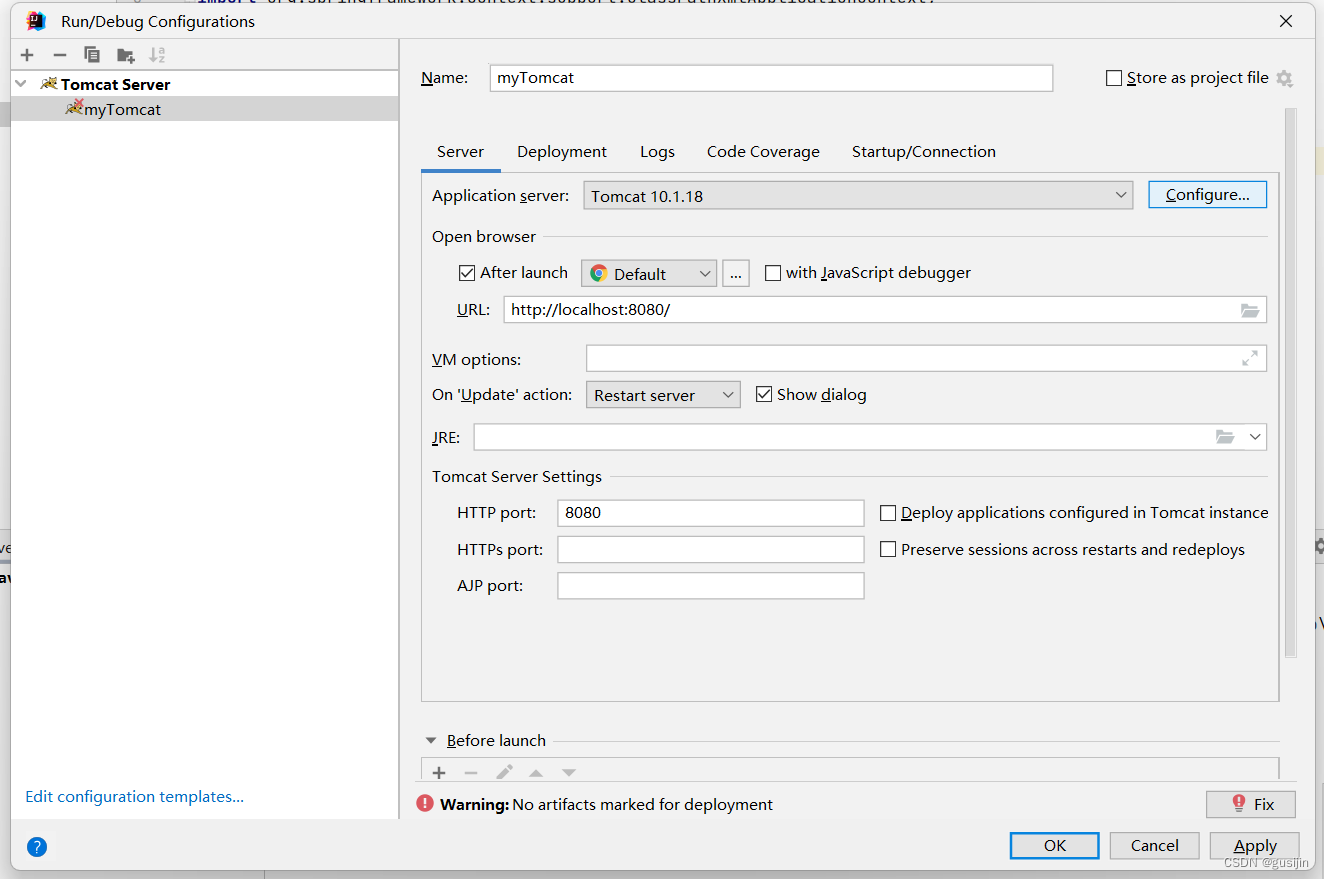Select myTomcat configuration in tree
This screenshot has height=879, width=1324.
coord(204,109)
